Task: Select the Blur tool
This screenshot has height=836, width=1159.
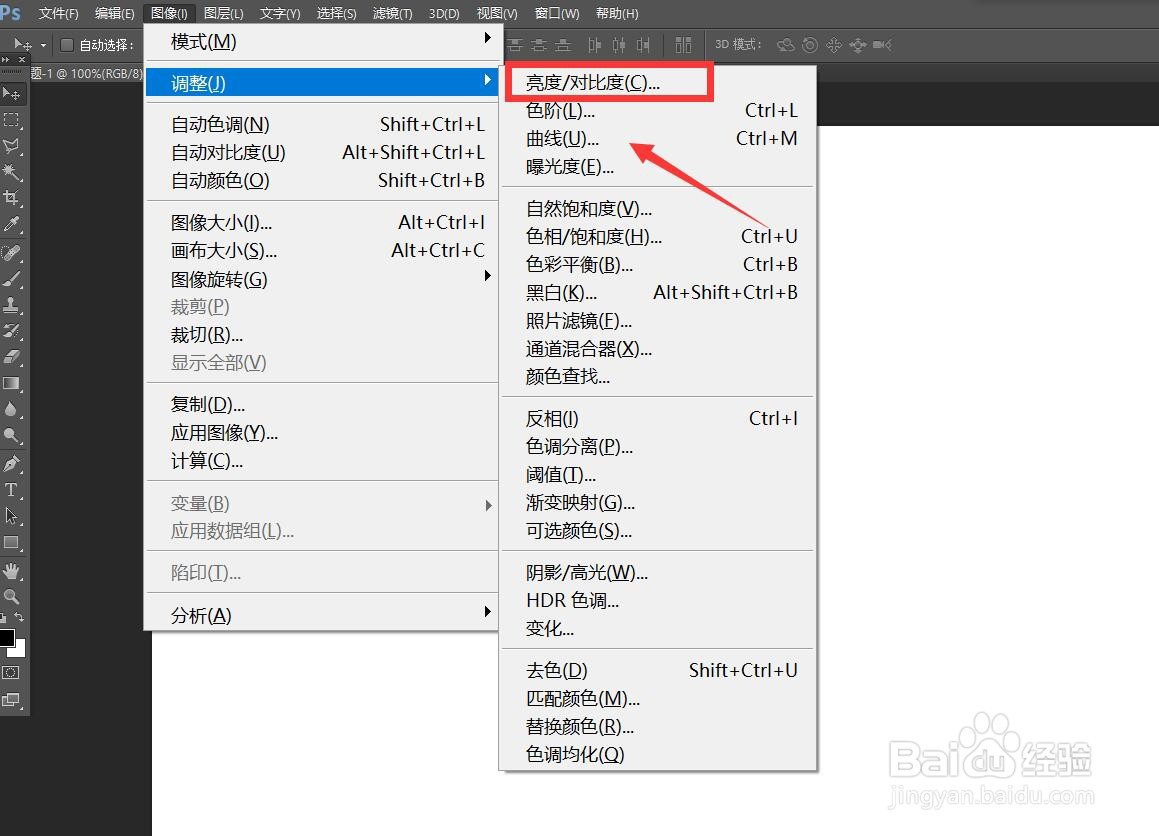Action: tap(12, 409)
